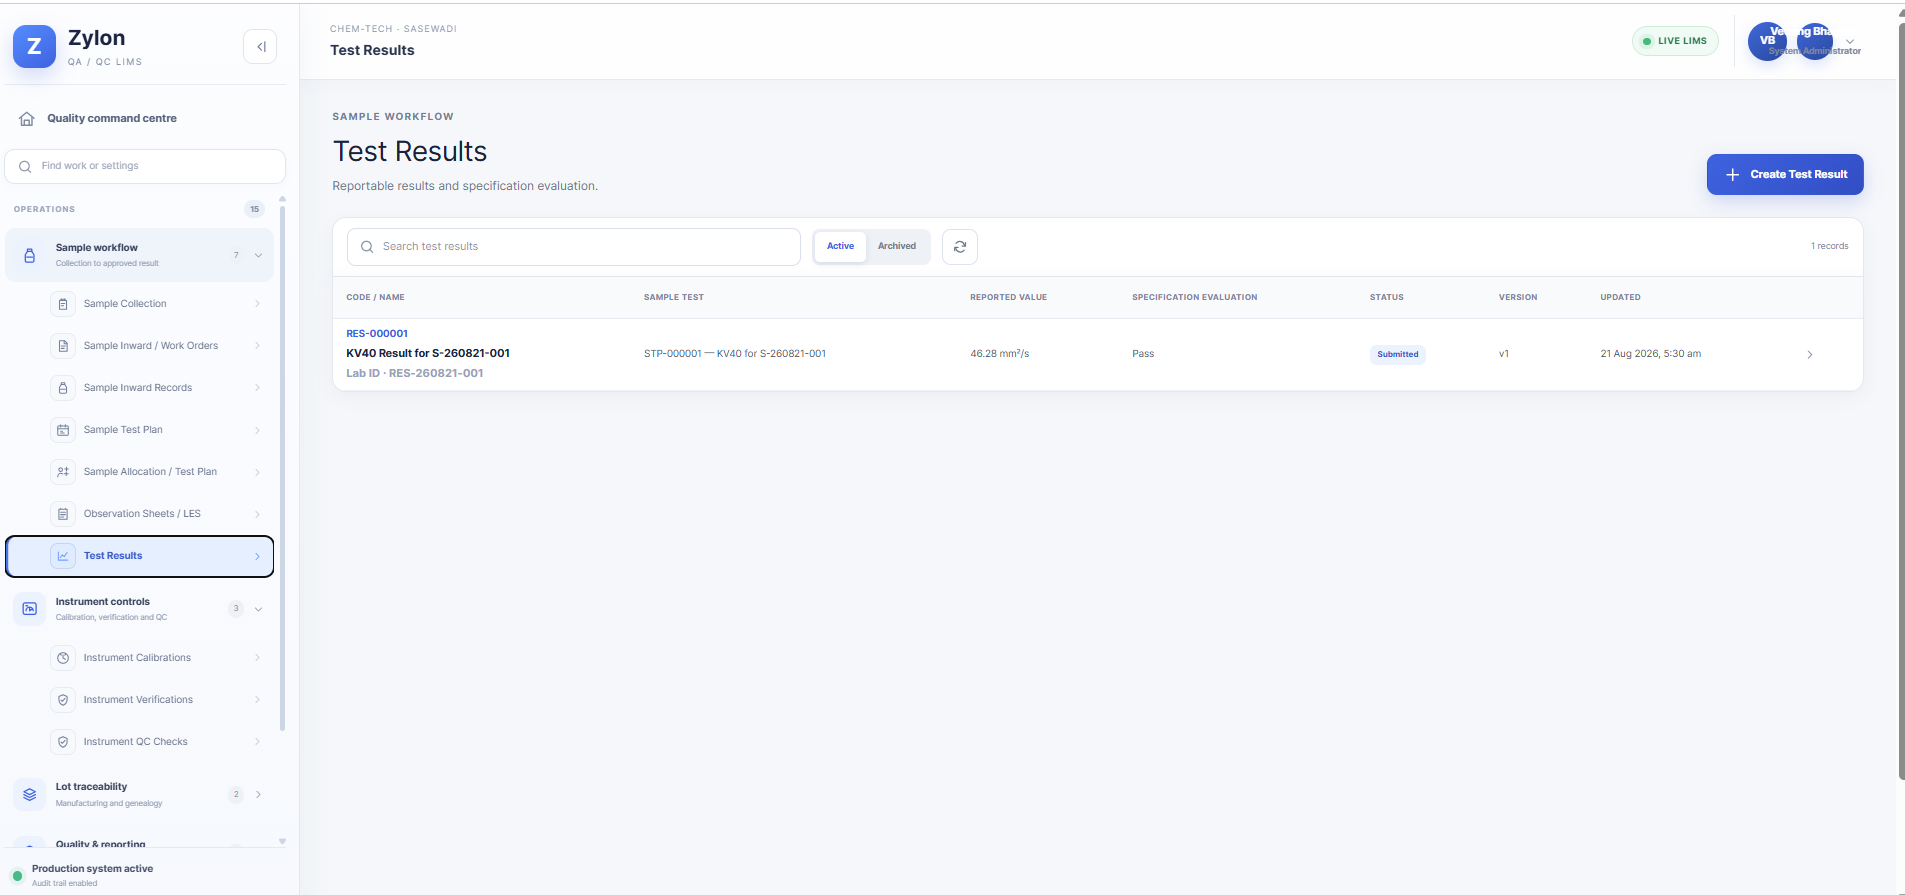Screen dimensions: 1905x895
Task: Click the refresh icon beside Archived
Action: [x=960, y=247]
